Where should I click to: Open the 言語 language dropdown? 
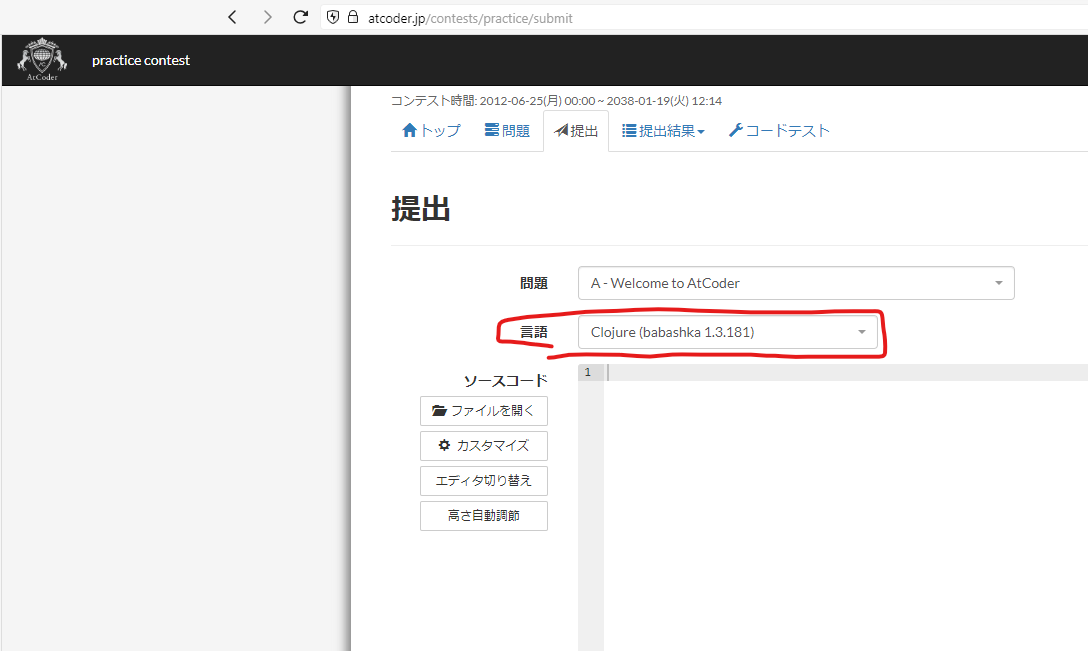click(x=727, y=332)
